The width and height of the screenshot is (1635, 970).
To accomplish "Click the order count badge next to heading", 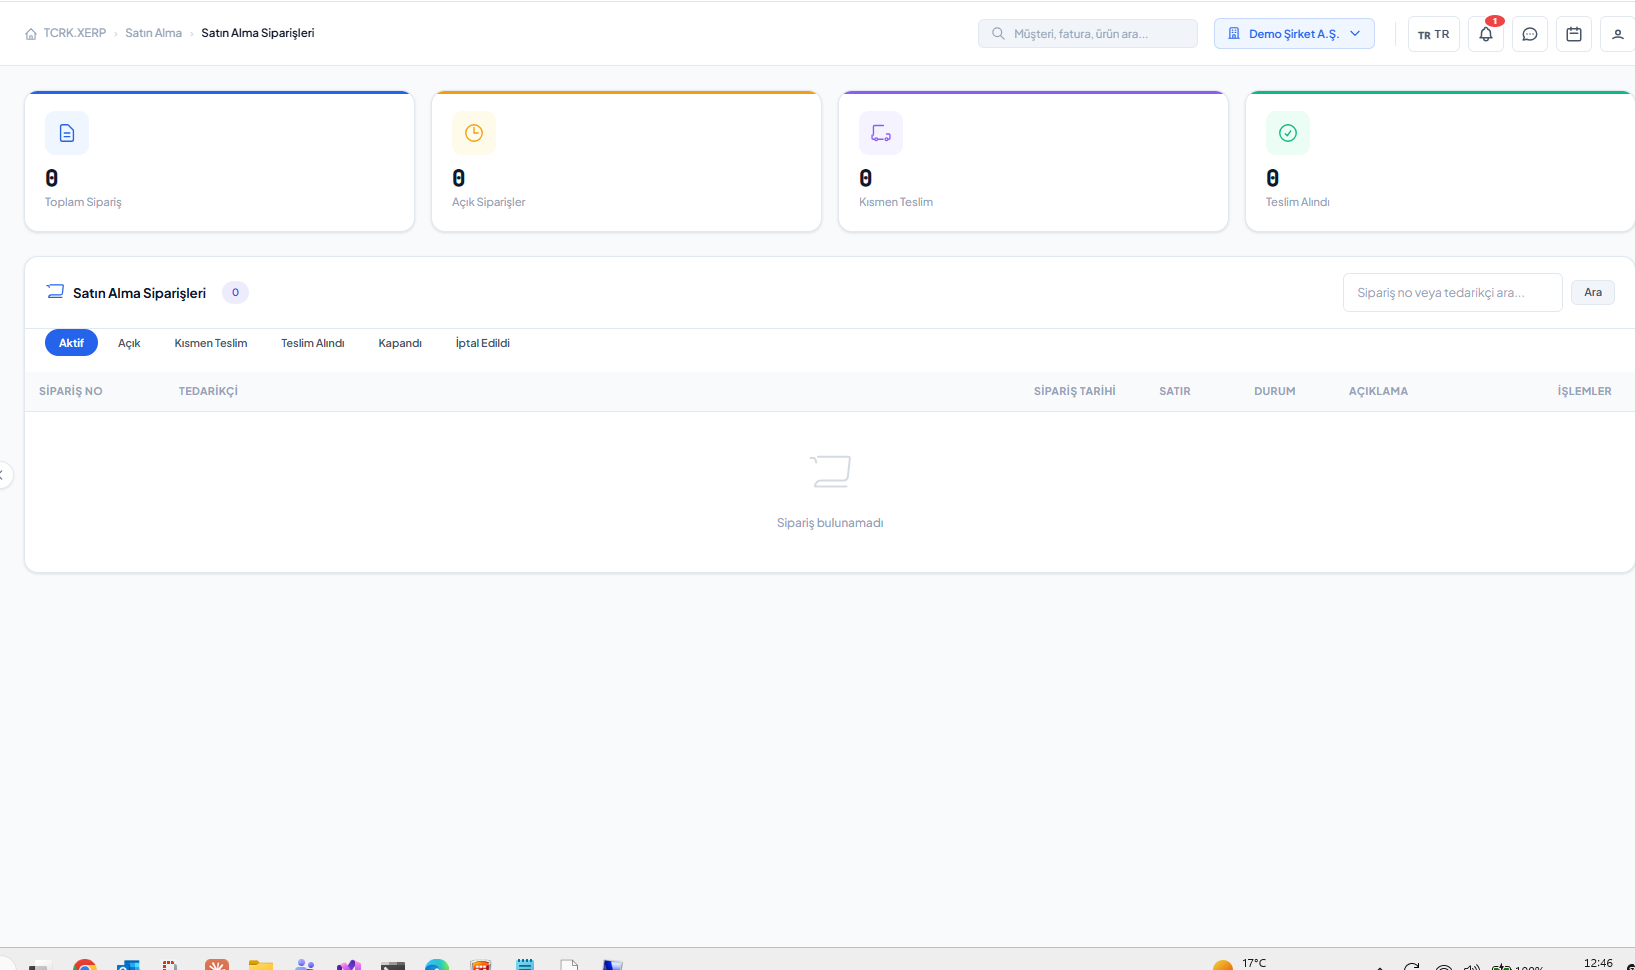I will (x=235, y=292).
